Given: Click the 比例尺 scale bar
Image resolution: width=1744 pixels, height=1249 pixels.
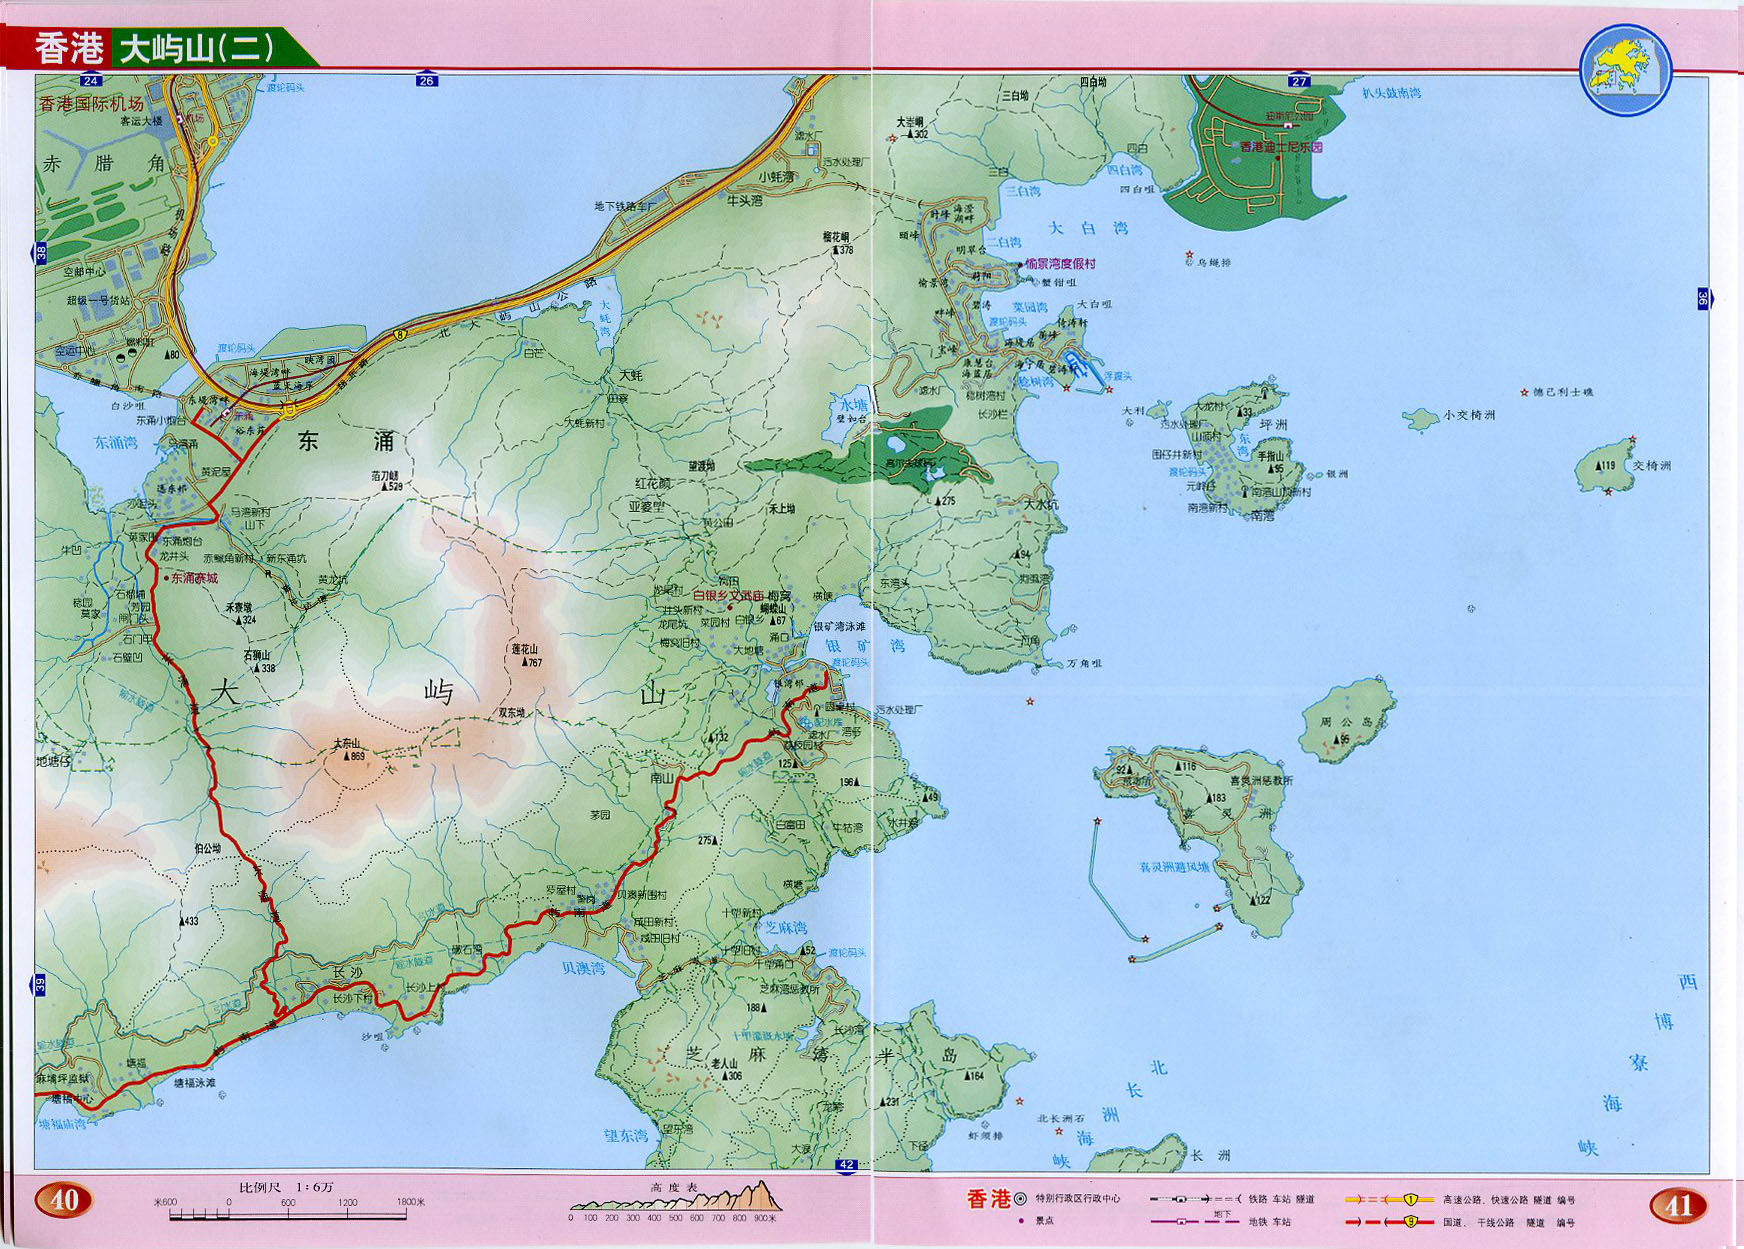Looking at the screenshot, I should (x=288, y=1214).
